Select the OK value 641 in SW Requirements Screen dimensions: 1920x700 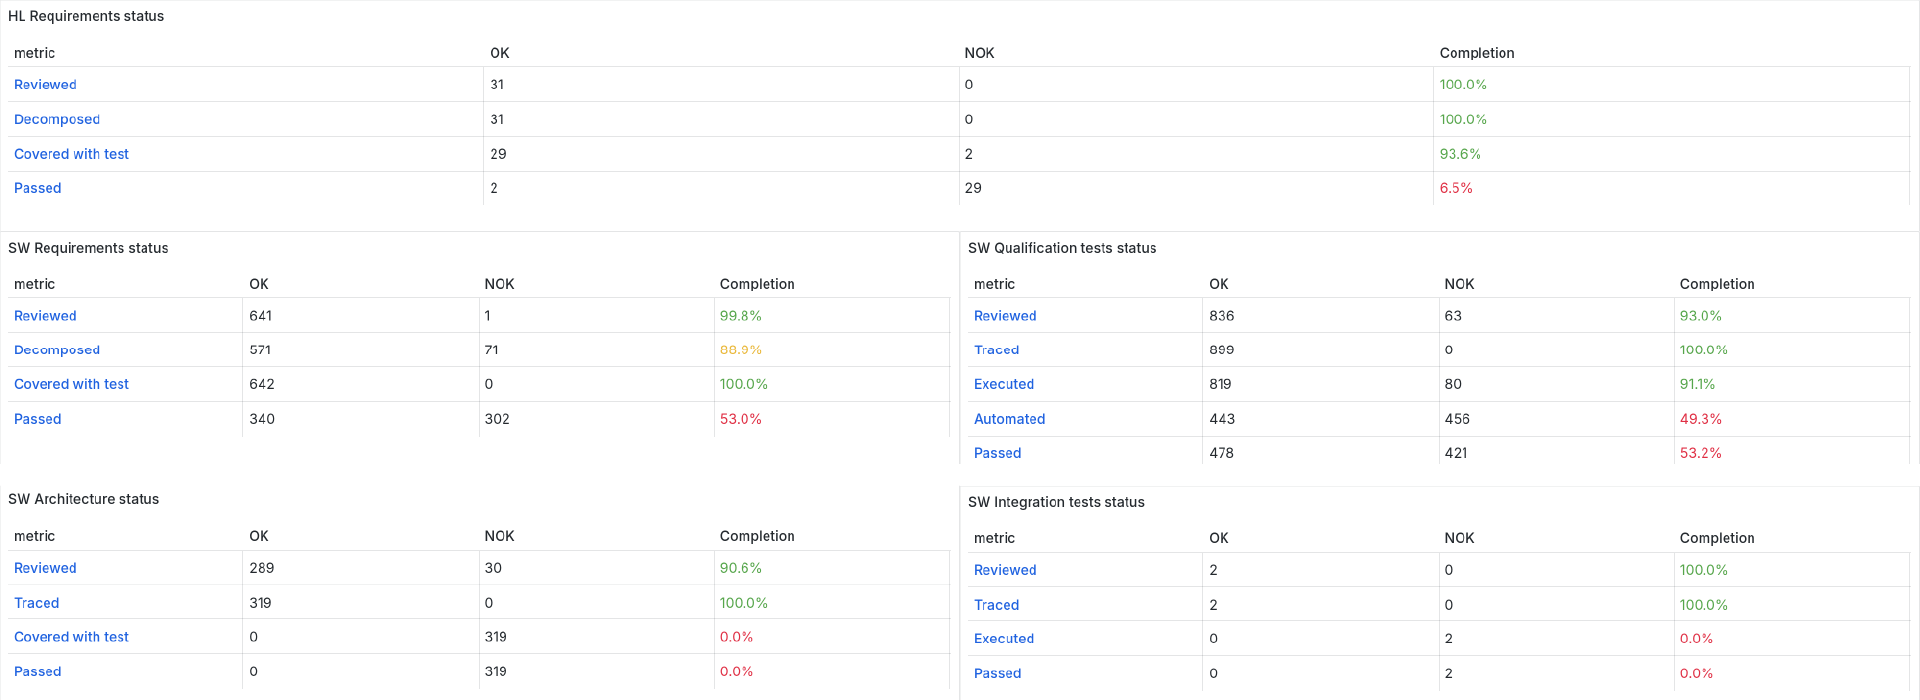tap(260, 316)
